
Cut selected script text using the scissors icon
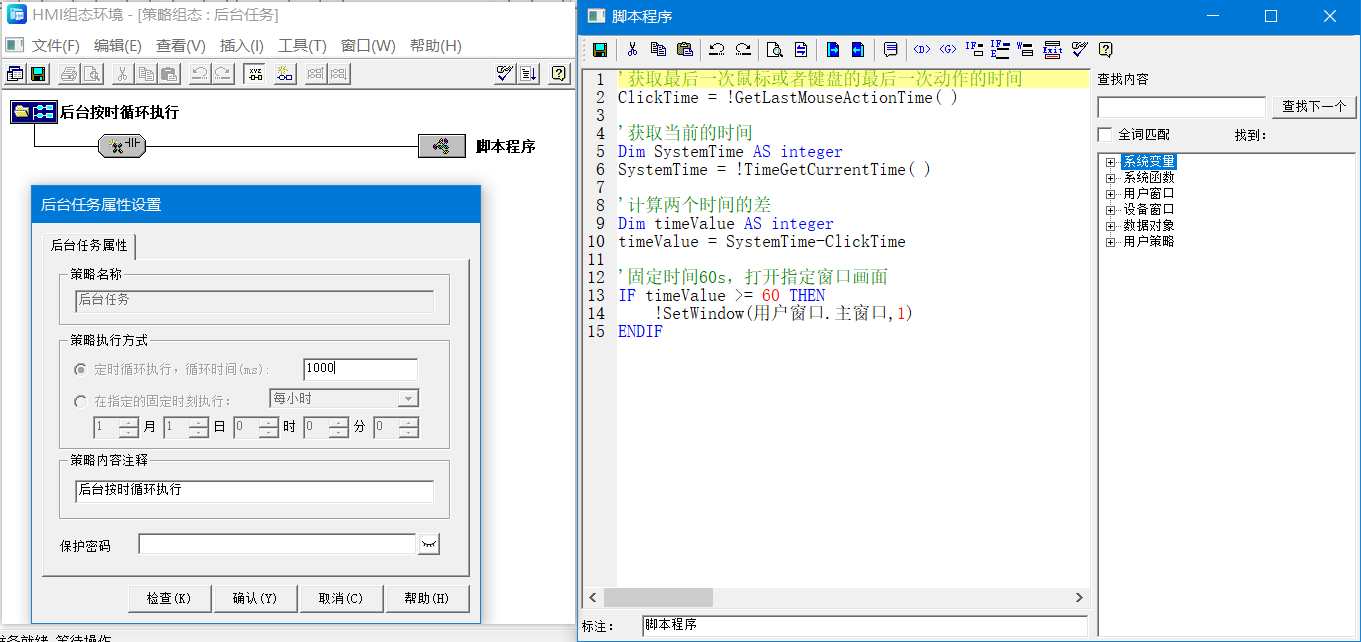(x=632, y=50)
